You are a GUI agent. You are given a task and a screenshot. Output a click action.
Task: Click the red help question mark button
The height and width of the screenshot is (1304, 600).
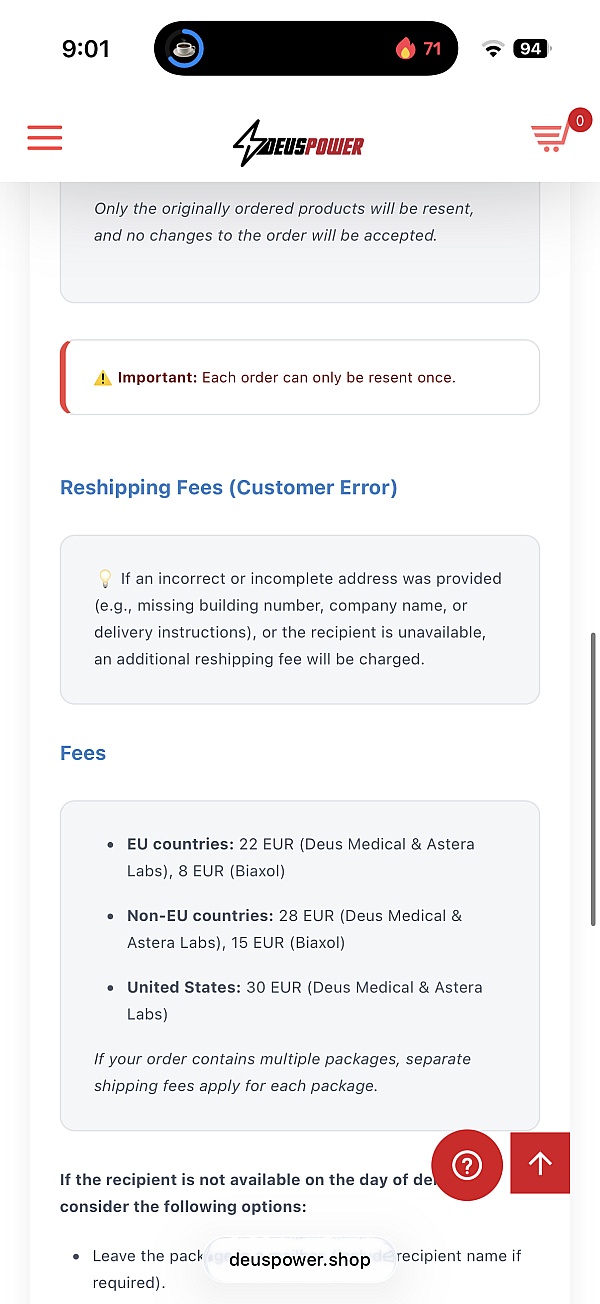tap(467, 1165)
